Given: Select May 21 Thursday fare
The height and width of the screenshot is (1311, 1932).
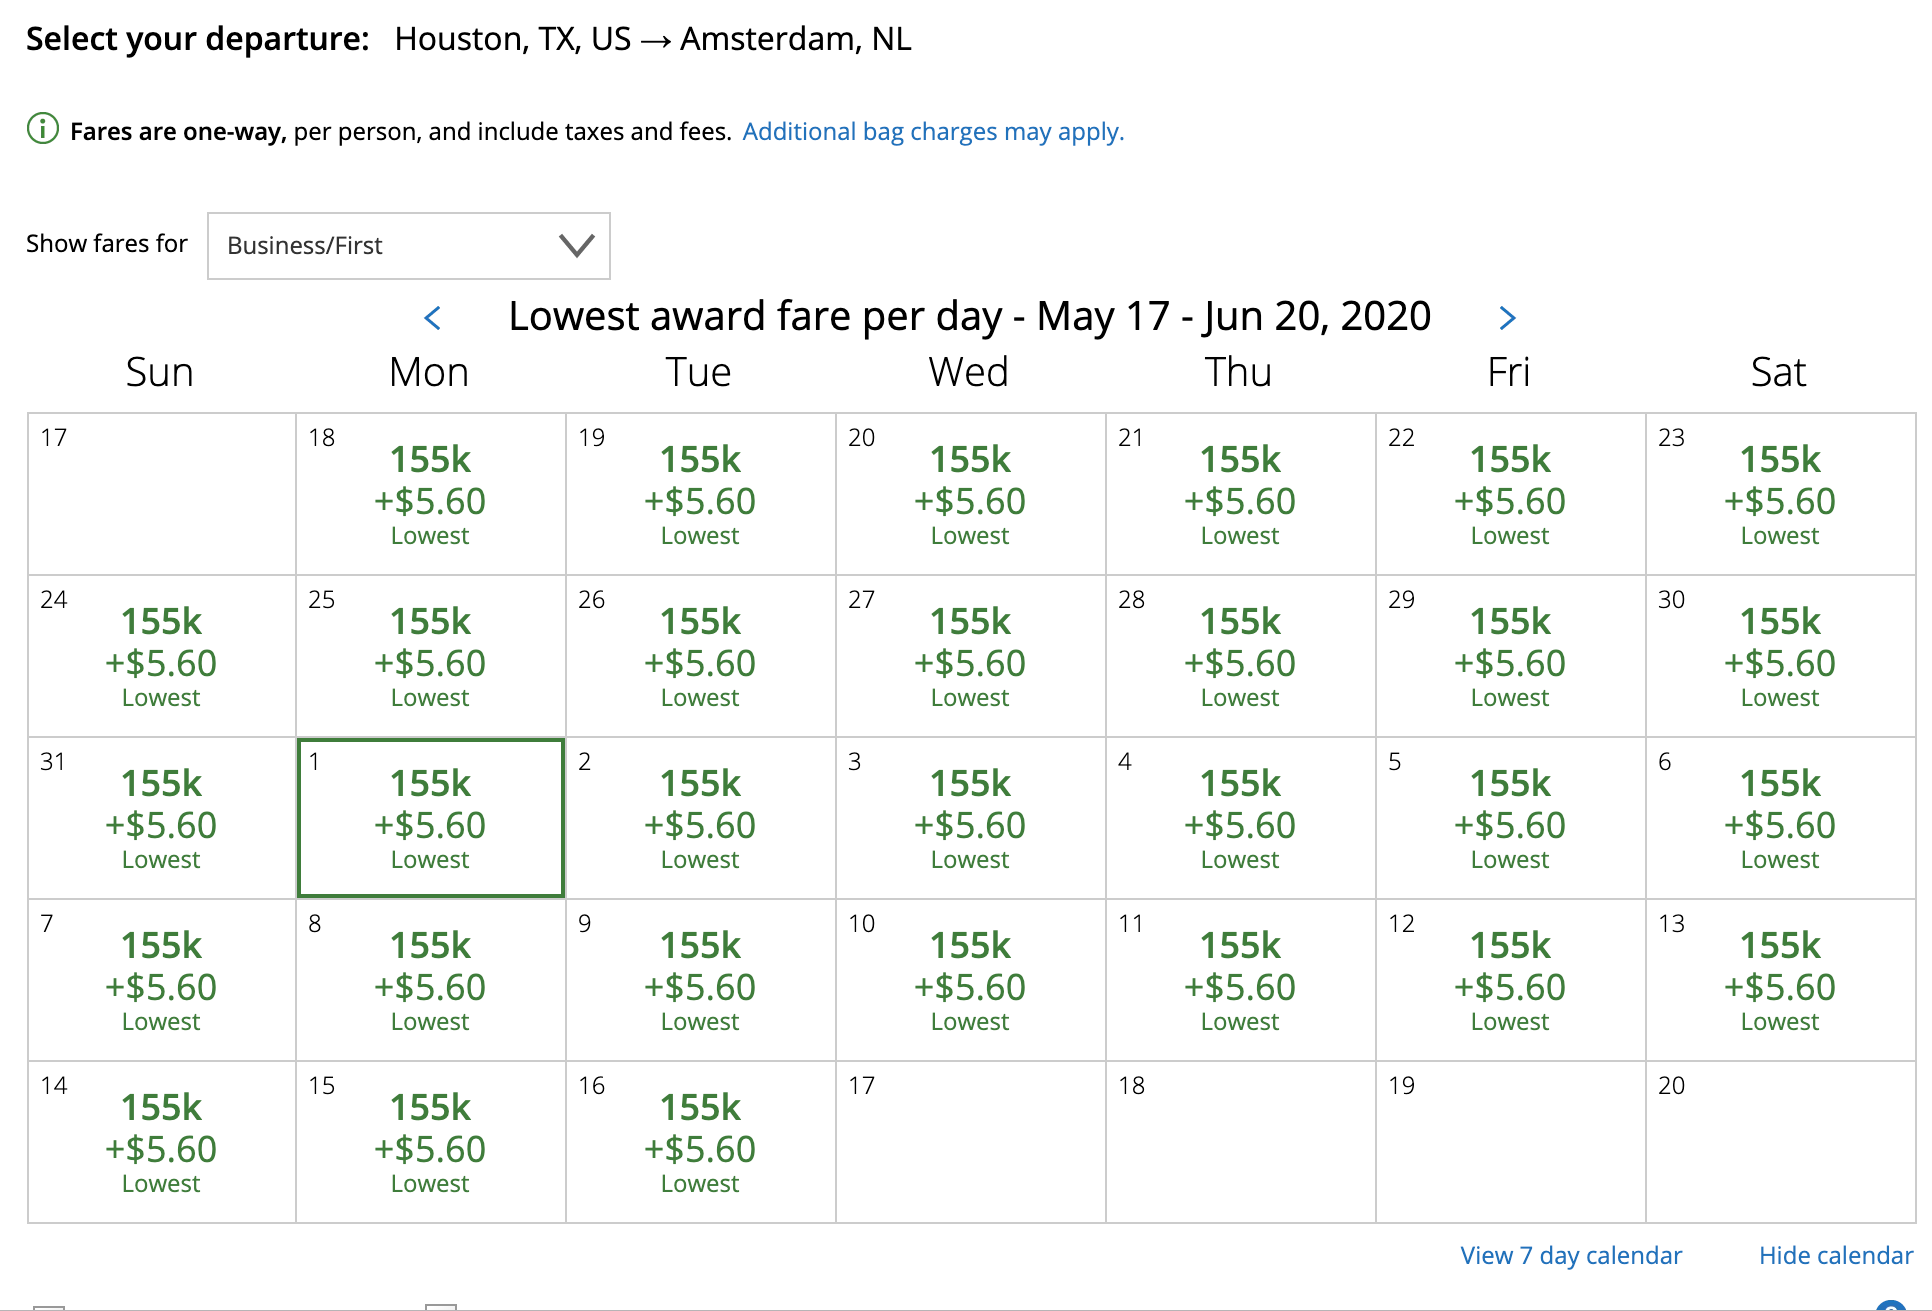Looking at the screenshot, I should point(1239,496).
